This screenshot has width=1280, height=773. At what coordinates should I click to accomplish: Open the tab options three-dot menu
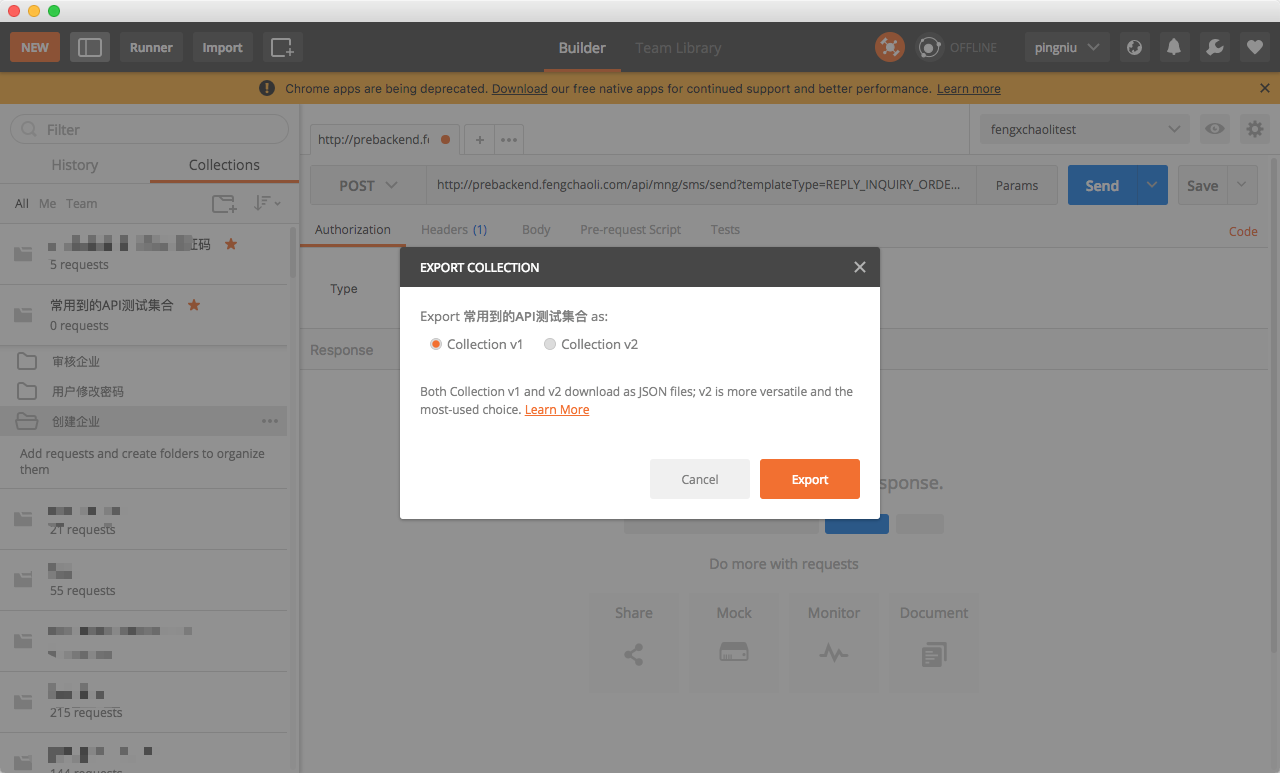pyautogui.click(x=509, y=140)
